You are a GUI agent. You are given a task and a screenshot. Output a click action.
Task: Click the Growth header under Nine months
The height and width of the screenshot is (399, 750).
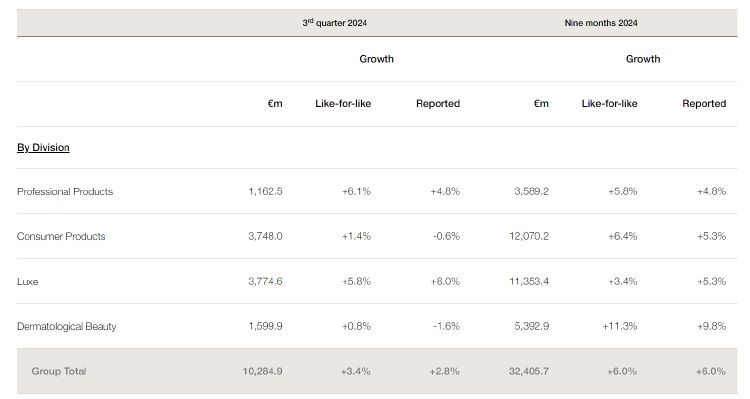pyautogui.click(x=643, y=59)
